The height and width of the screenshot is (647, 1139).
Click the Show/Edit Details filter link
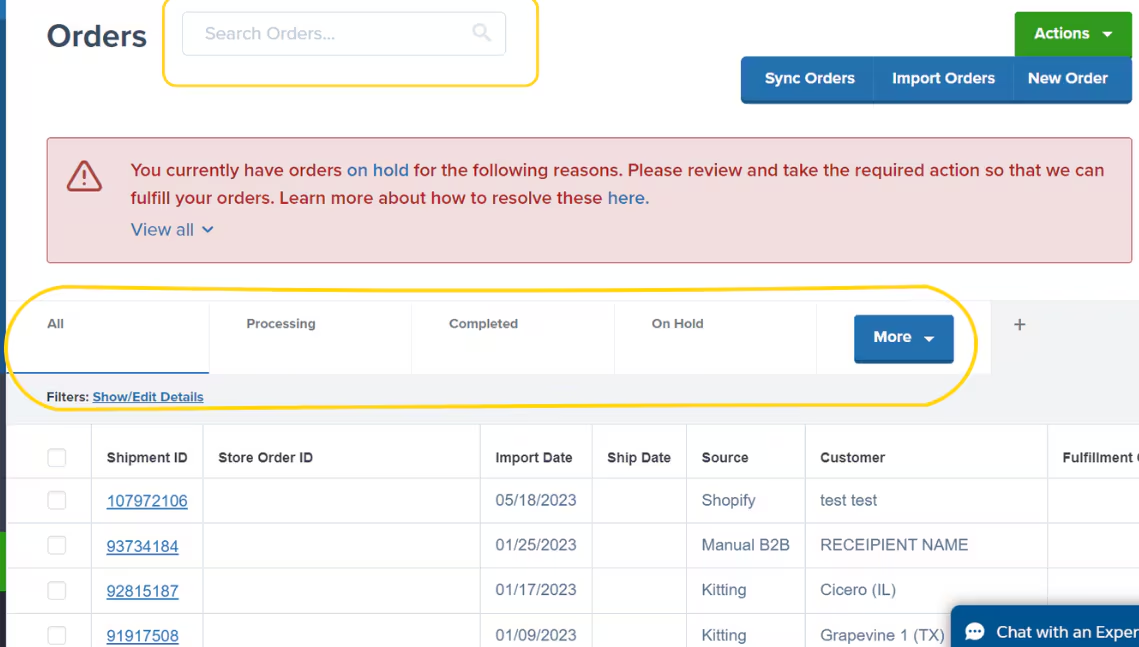148,396
